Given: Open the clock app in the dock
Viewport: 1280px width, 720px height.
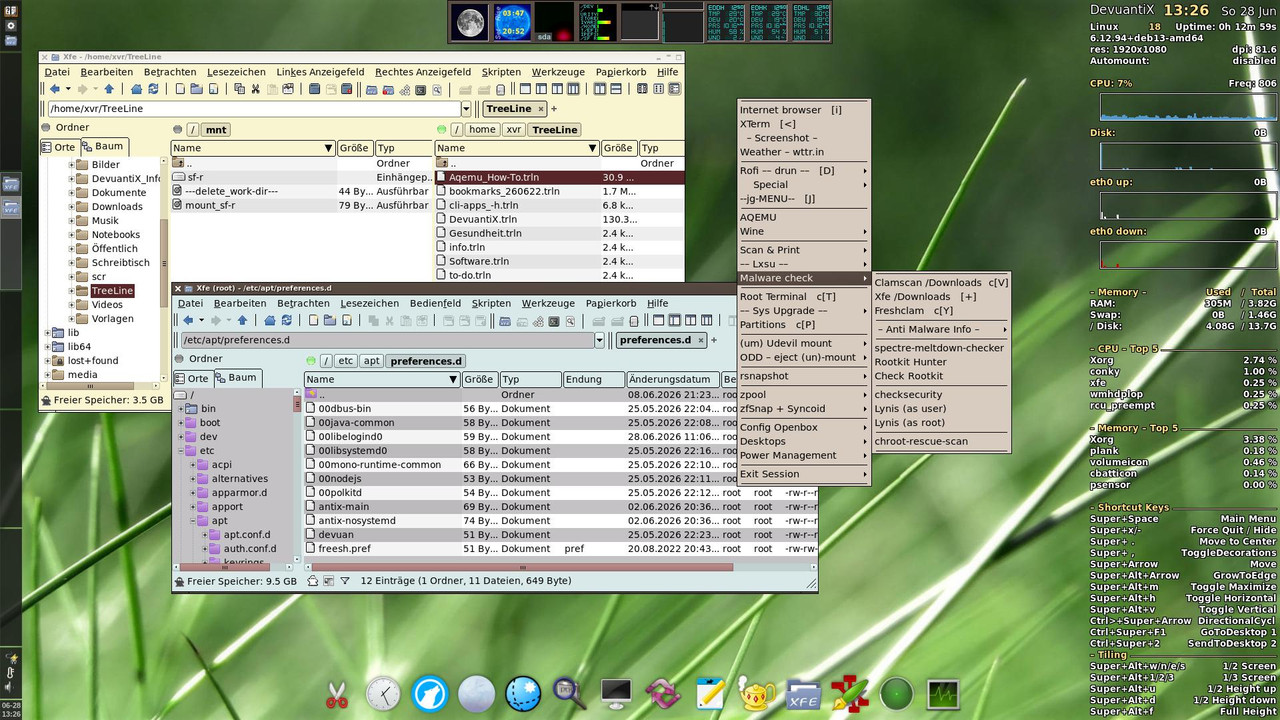Looking at the screenshot, I should [383, 693].
